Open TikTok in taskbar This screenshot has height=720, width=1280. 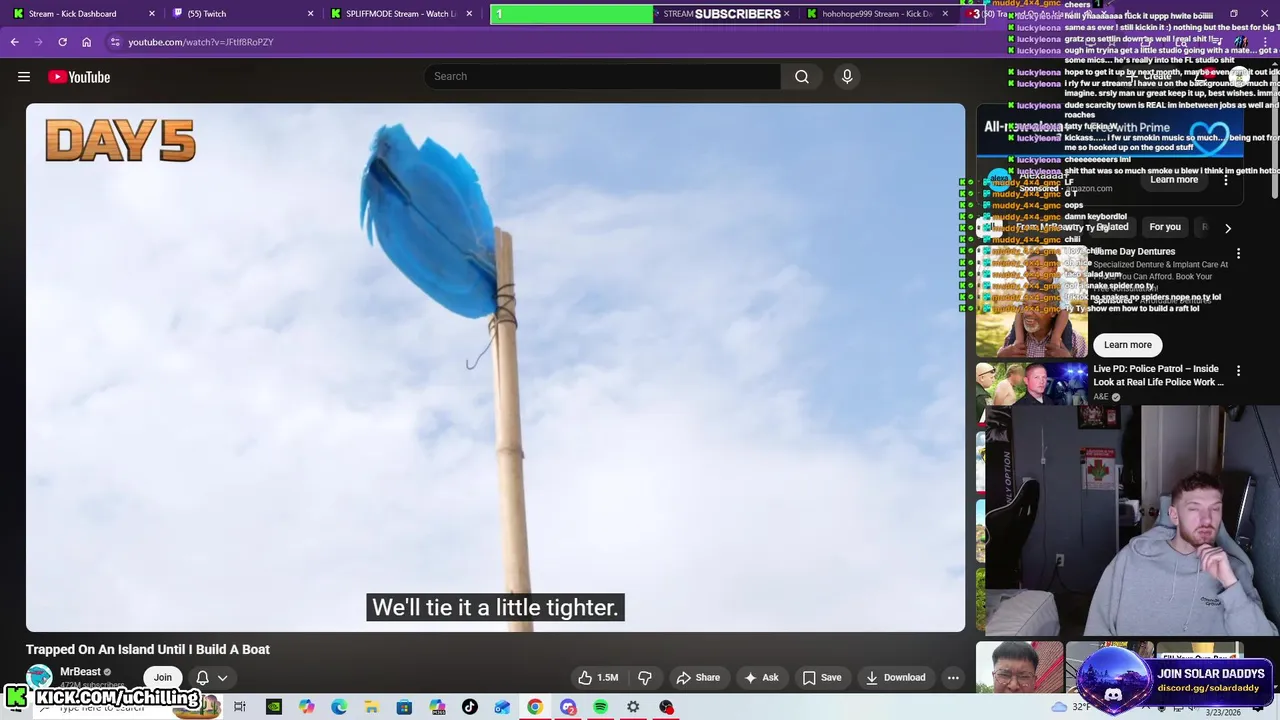coord(470,707)
